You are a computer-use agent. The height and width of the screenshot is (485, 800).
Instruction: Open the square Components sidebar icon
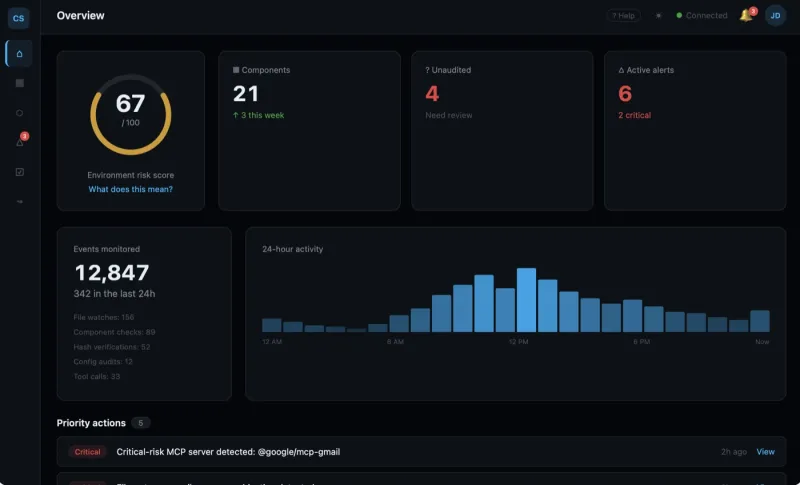pyautogui.click(x=19, y=83)
